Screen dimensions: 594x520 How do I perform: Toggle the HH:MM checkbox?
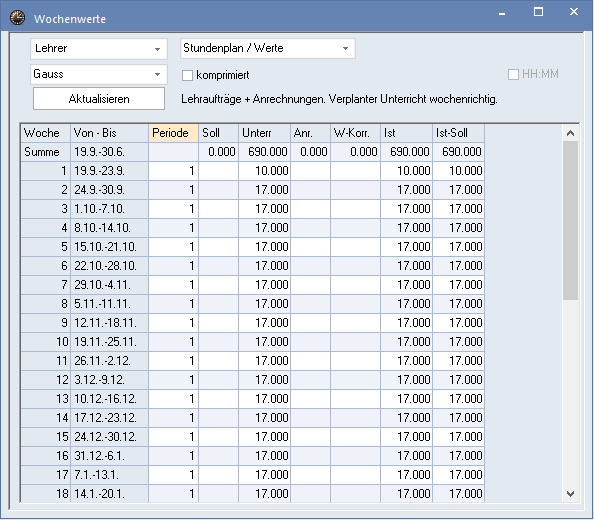pos(513,74)
